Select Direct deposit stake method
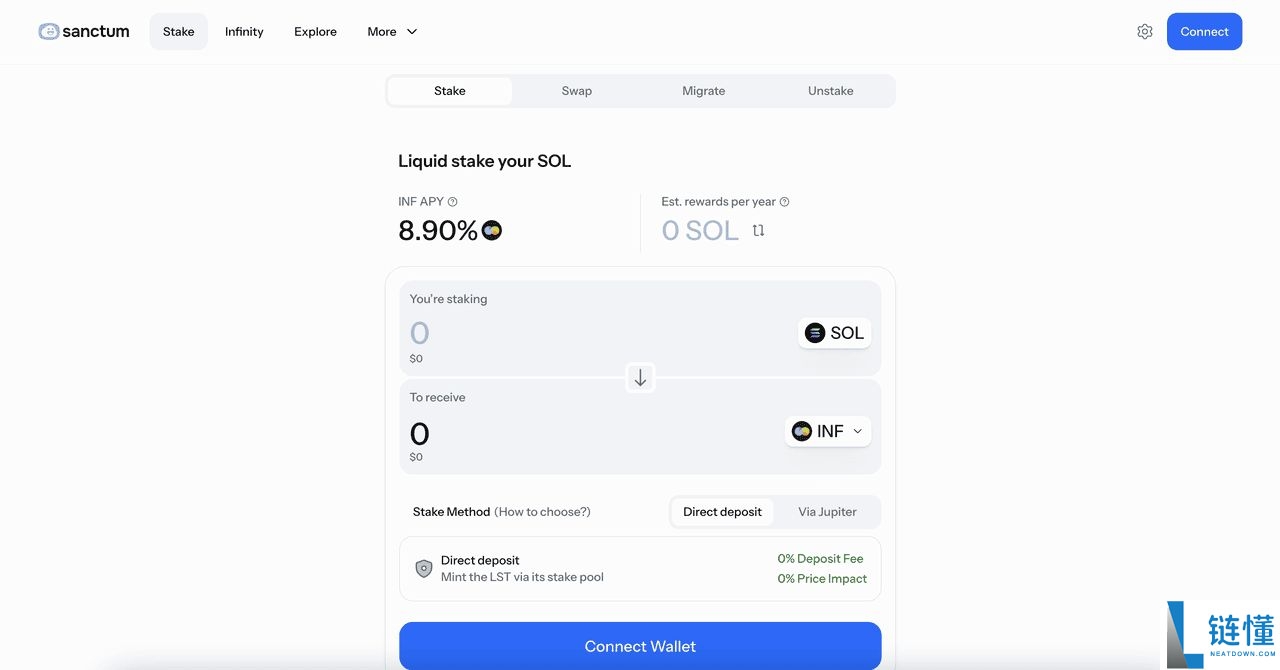The height and width of the screenshot is (670, 1280). 722,512
